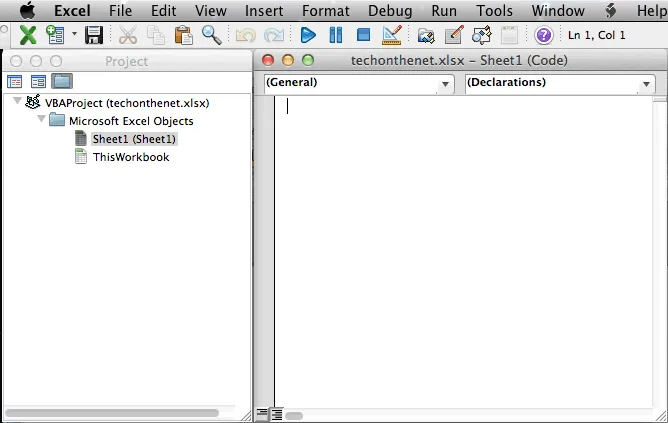Viewport: 668px width, 423px height.
Task: Click the Find magnifying glass icon
Action: pos(211,35)
